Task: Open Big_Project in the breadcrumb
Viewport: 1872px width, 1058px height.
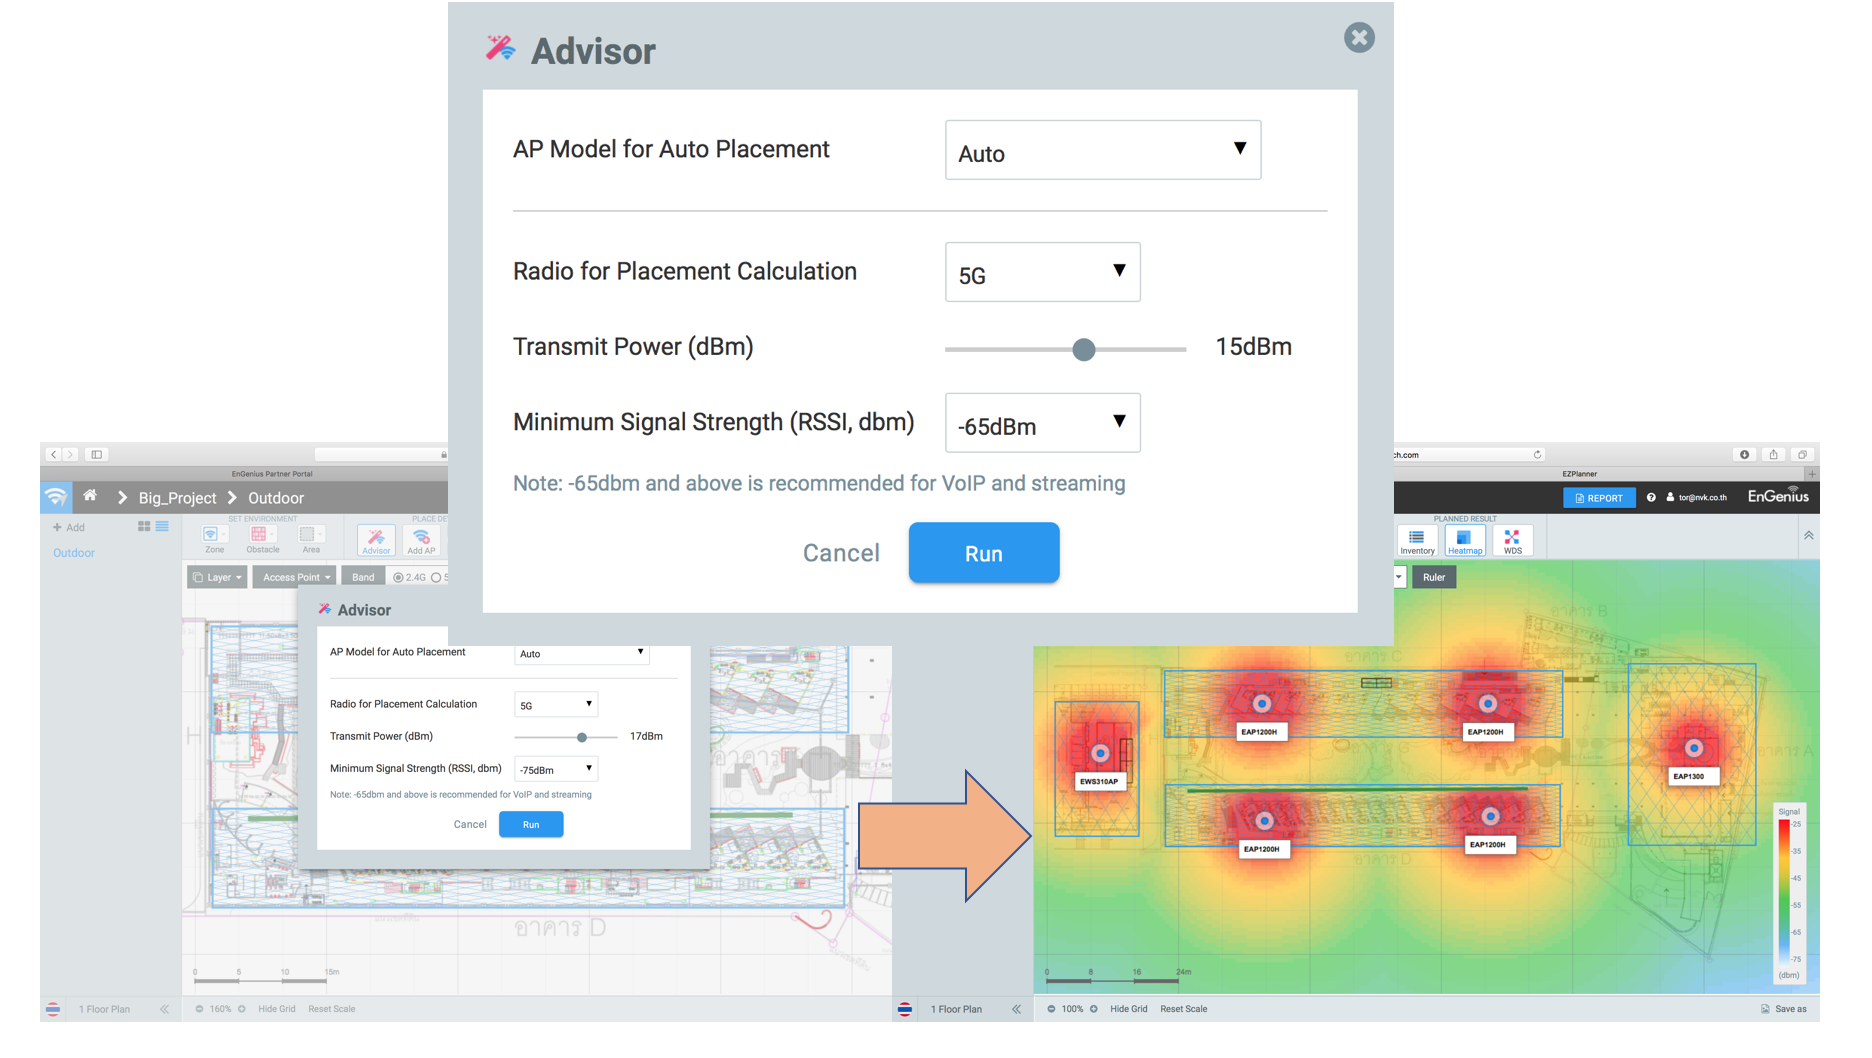Action: [x=177, y=498]
